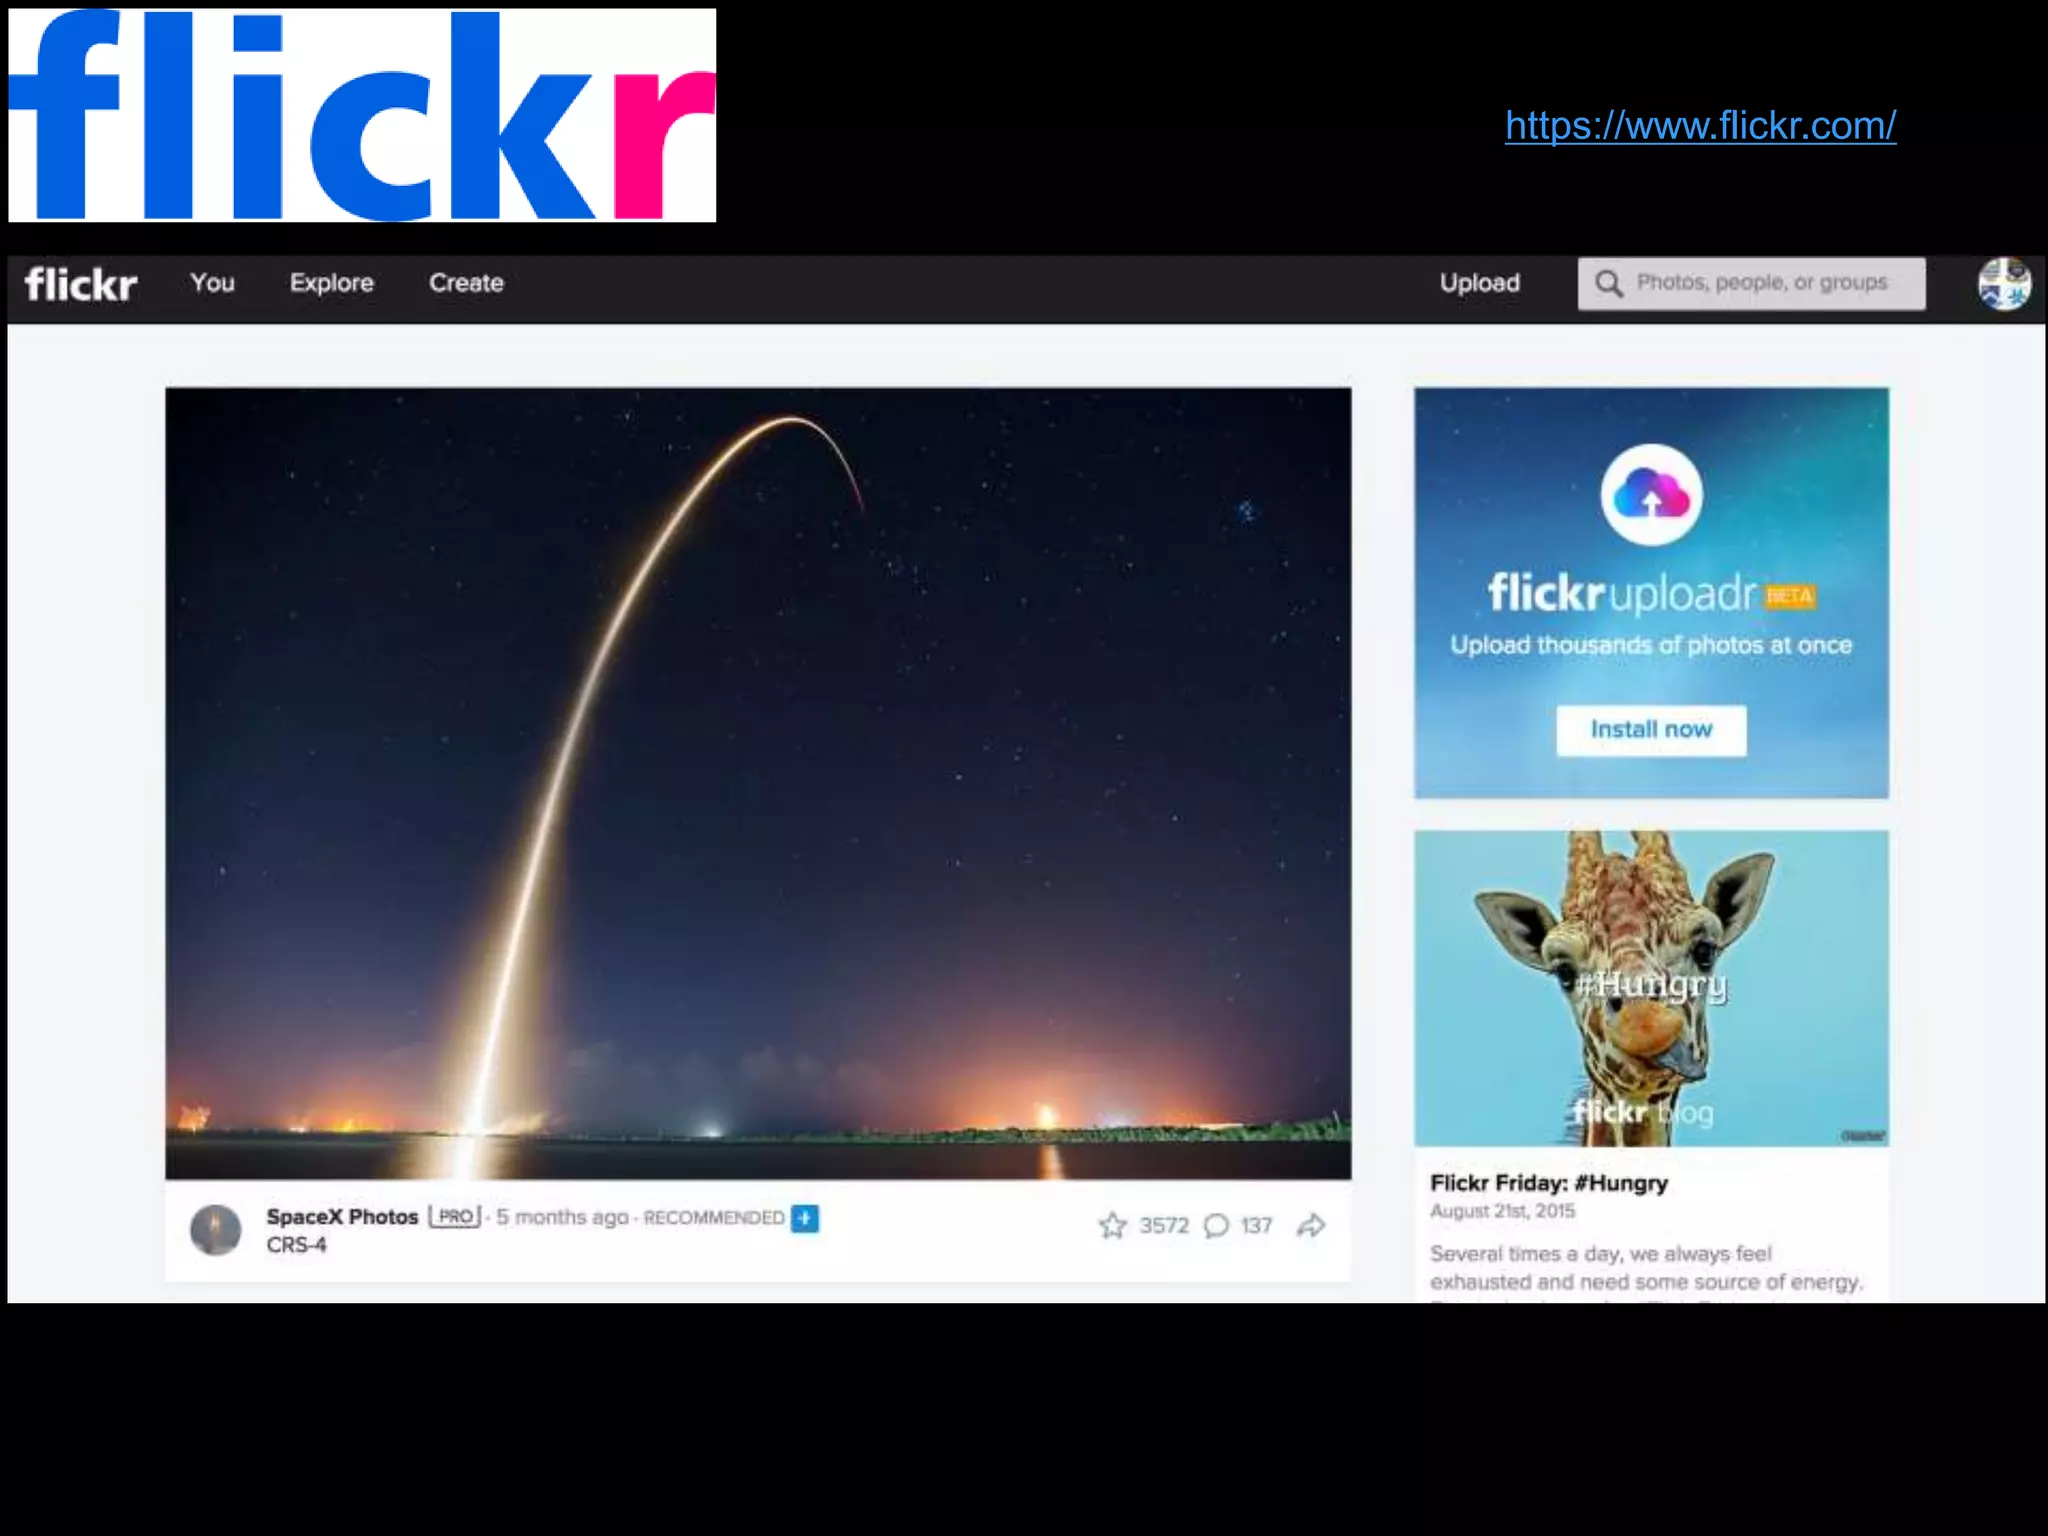Viewport: 2048px width, 1536px height.
Task: Click the PRO badge
Action: (456, 1217)
